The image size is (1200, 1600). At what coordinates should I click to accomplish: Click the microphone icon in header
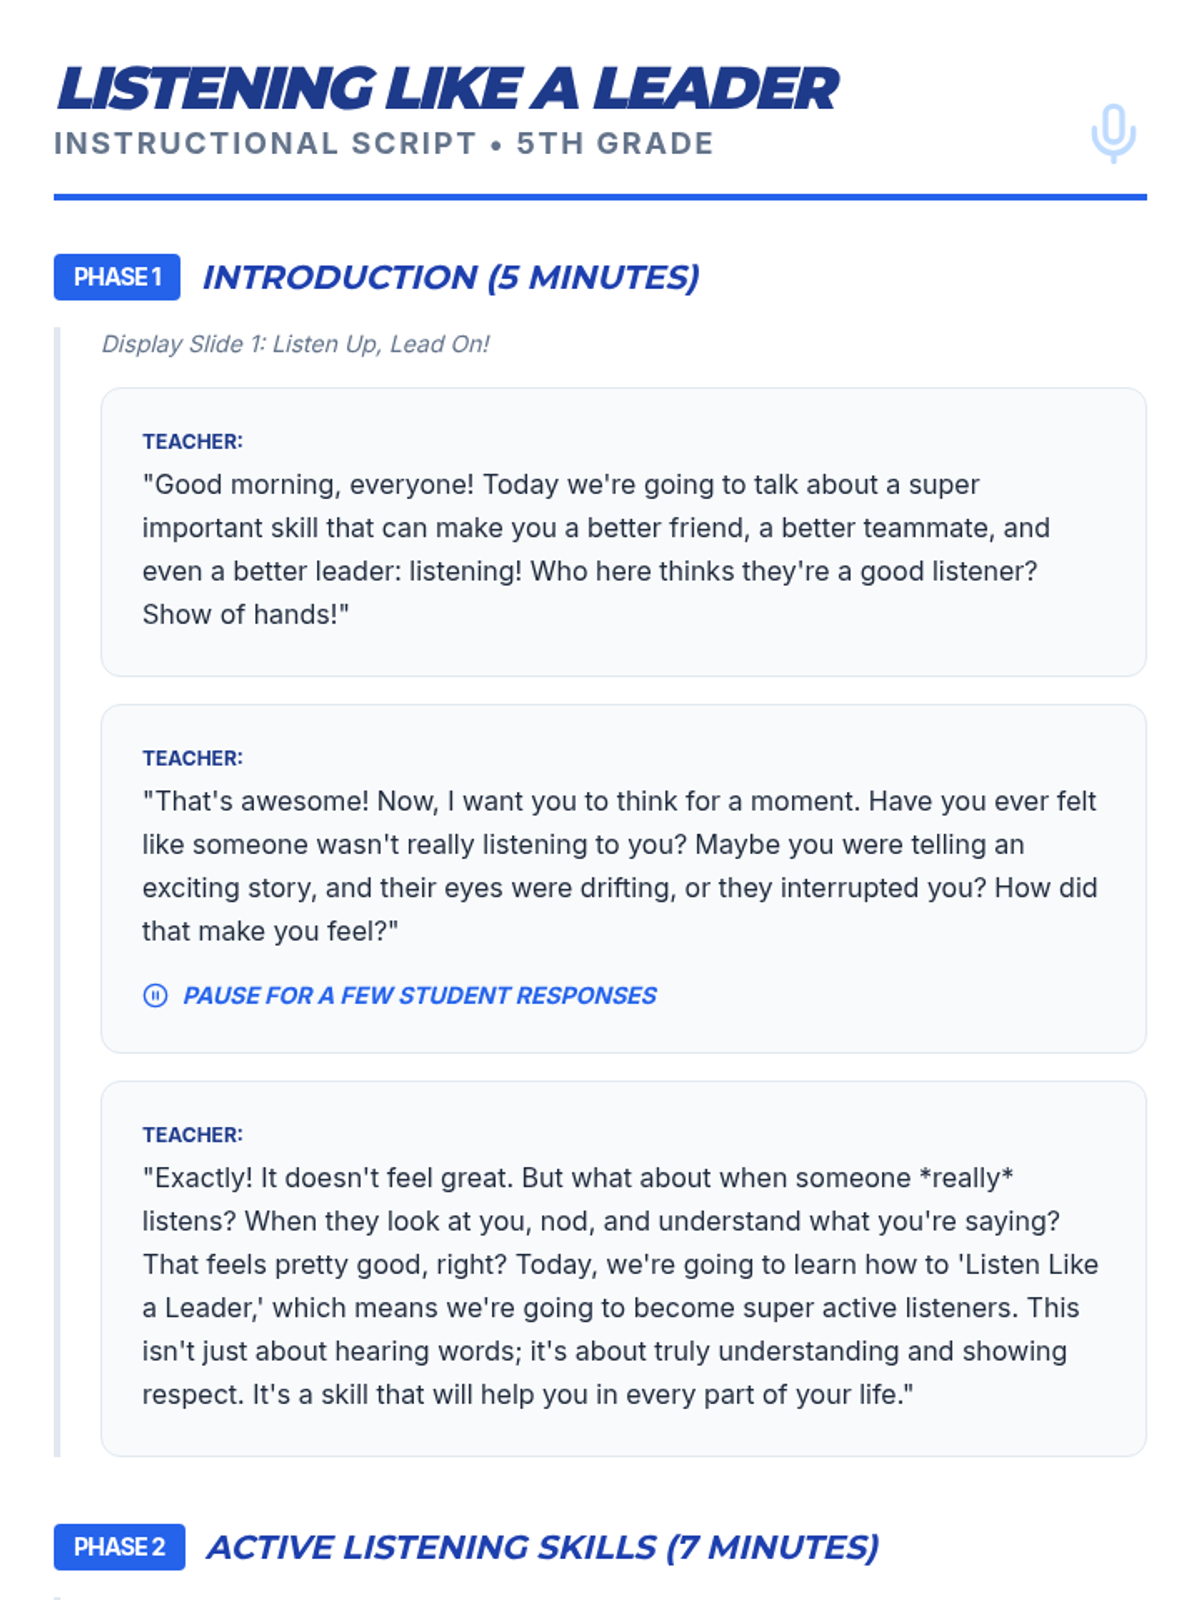pyautogui.click(x=1113, y=132)
